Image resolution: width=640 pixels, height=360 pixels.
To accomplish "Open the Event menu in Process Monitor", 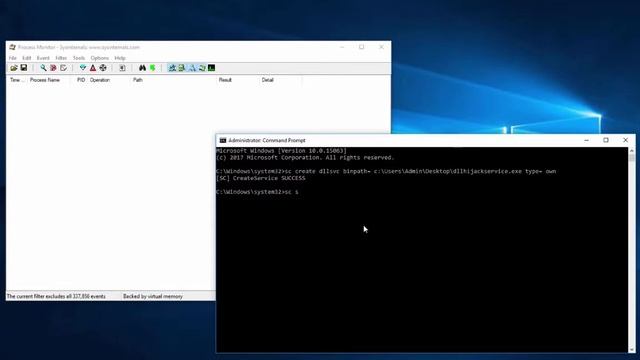I will click(43, 58).
